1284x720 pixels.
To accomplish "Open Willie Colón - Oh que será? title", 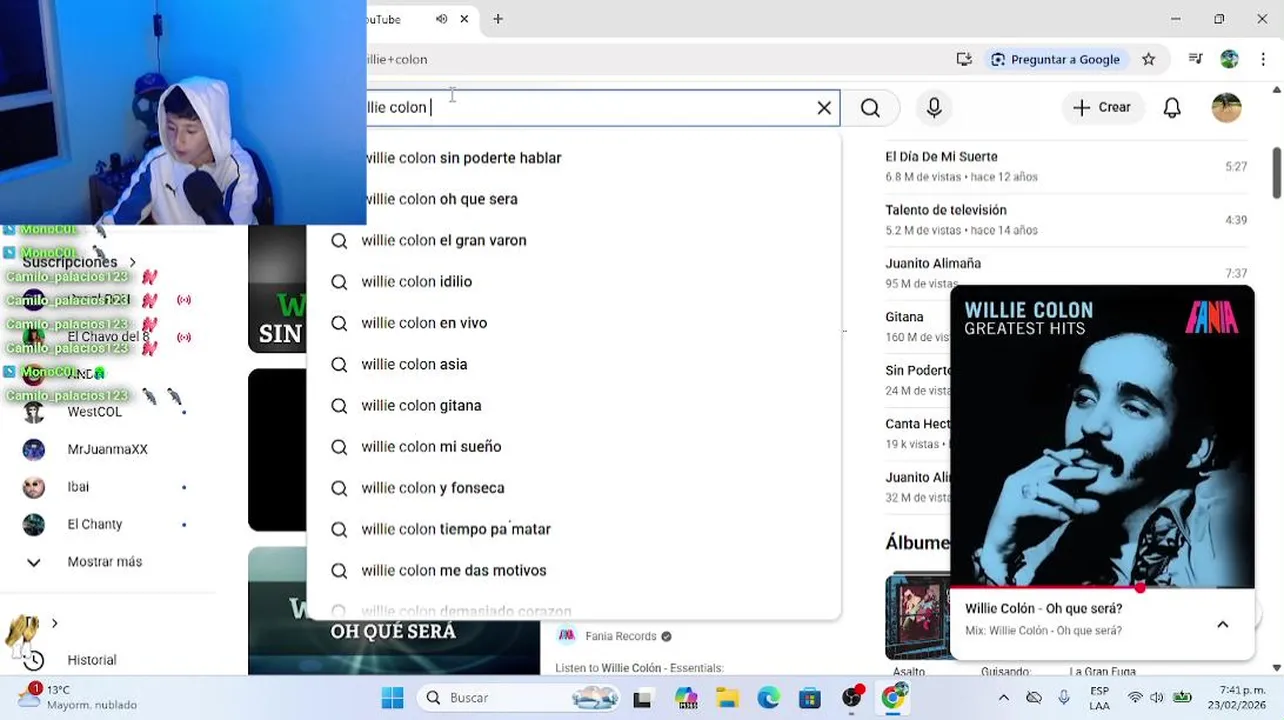I will tap(1043, 608).
